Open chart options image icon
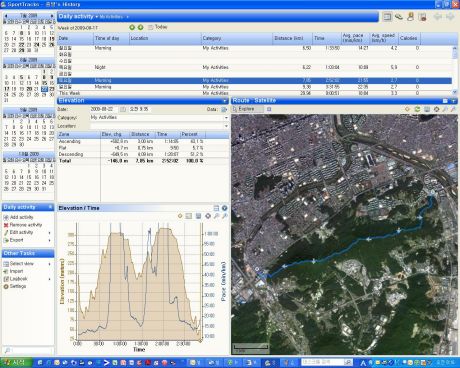Viewport: 460px width, 368px height. [x=189, y=216]
